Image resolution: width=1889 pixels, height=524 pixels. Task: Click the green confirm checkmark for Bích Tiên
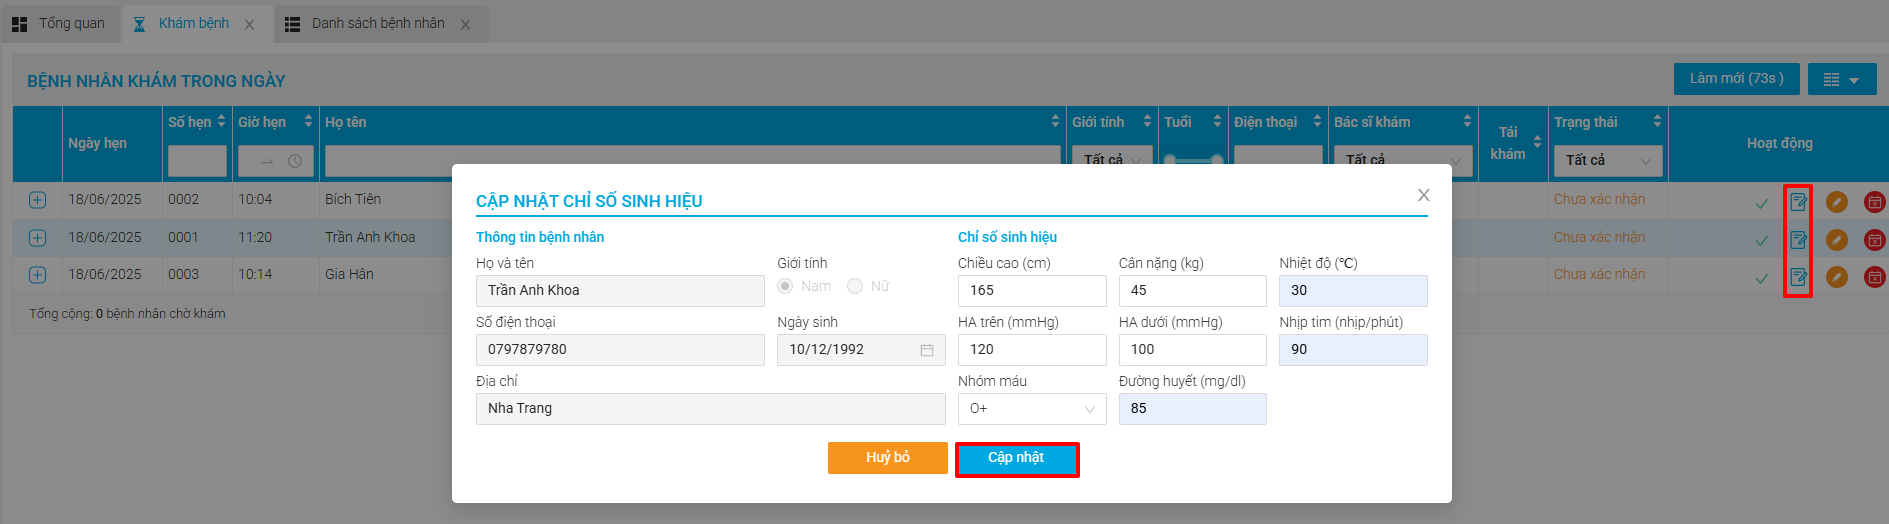[x=1761, y=203]
